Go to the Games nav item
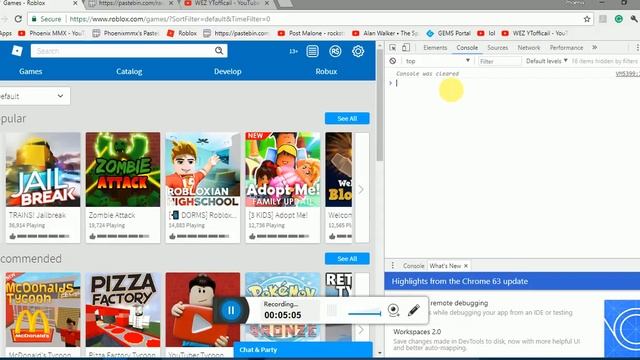Screen dimensions: 640x360 31,71
